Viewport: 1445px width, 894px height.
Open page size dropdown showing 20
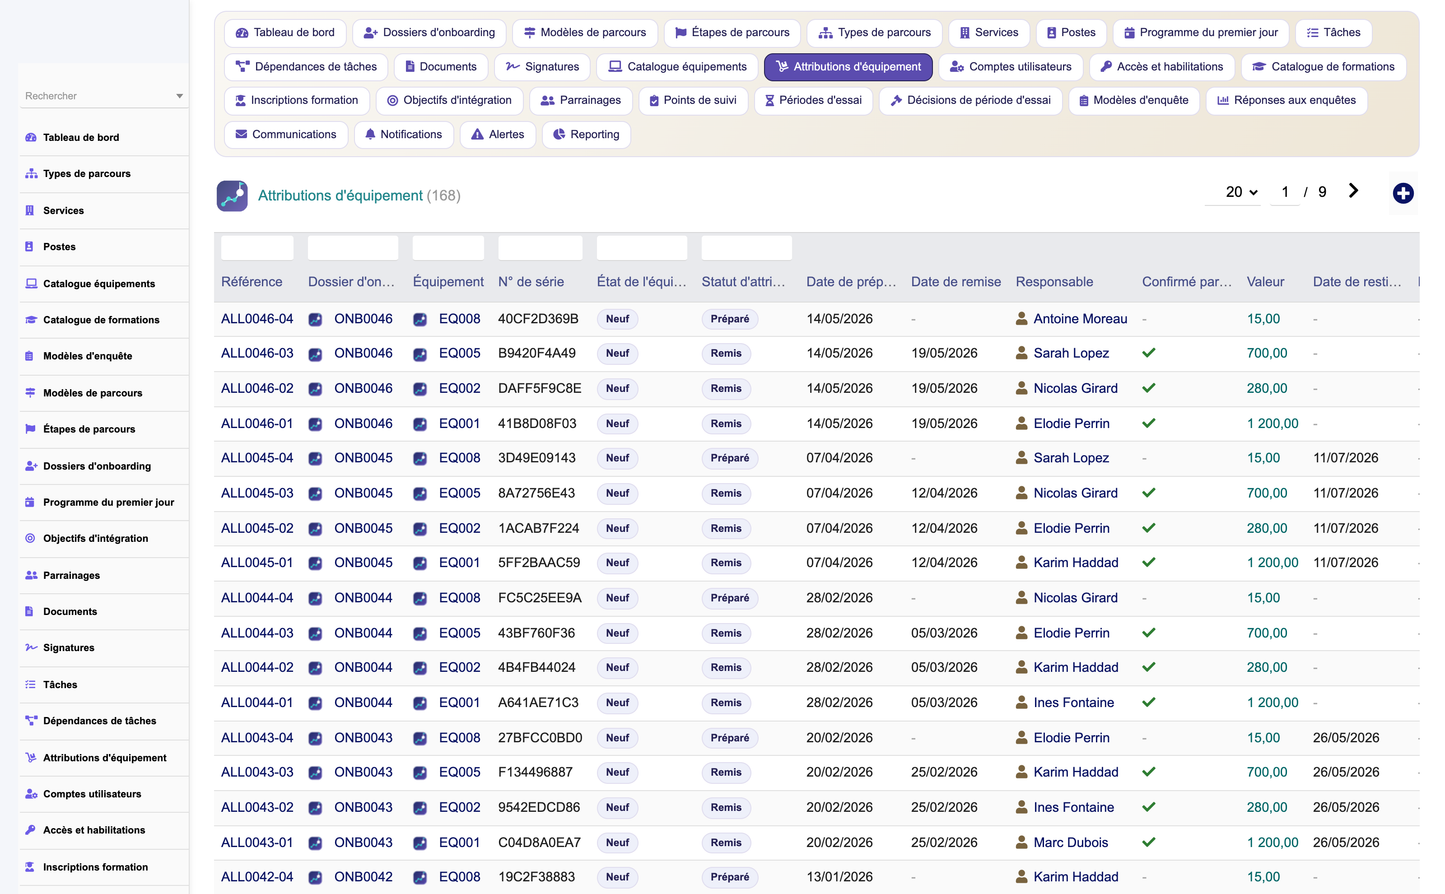coord(1241,192)
